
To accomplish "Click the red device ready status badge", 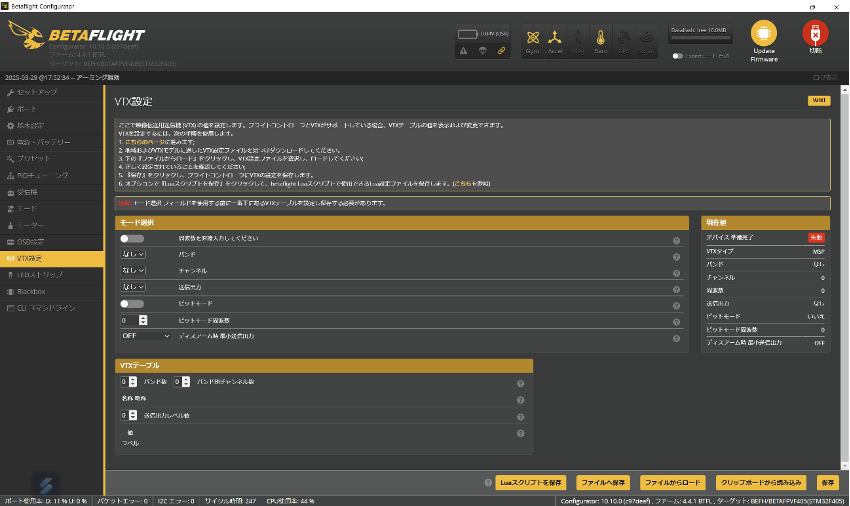I will tap(816, 238).
